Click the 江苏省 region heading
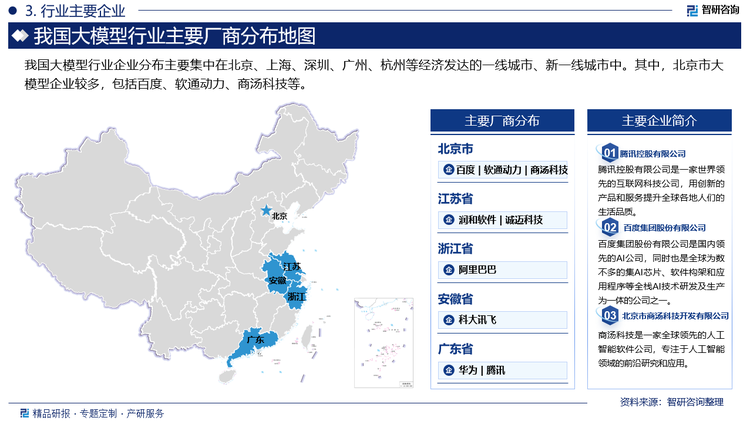This screenshot has height=421, width=750. tap(455, 199)
